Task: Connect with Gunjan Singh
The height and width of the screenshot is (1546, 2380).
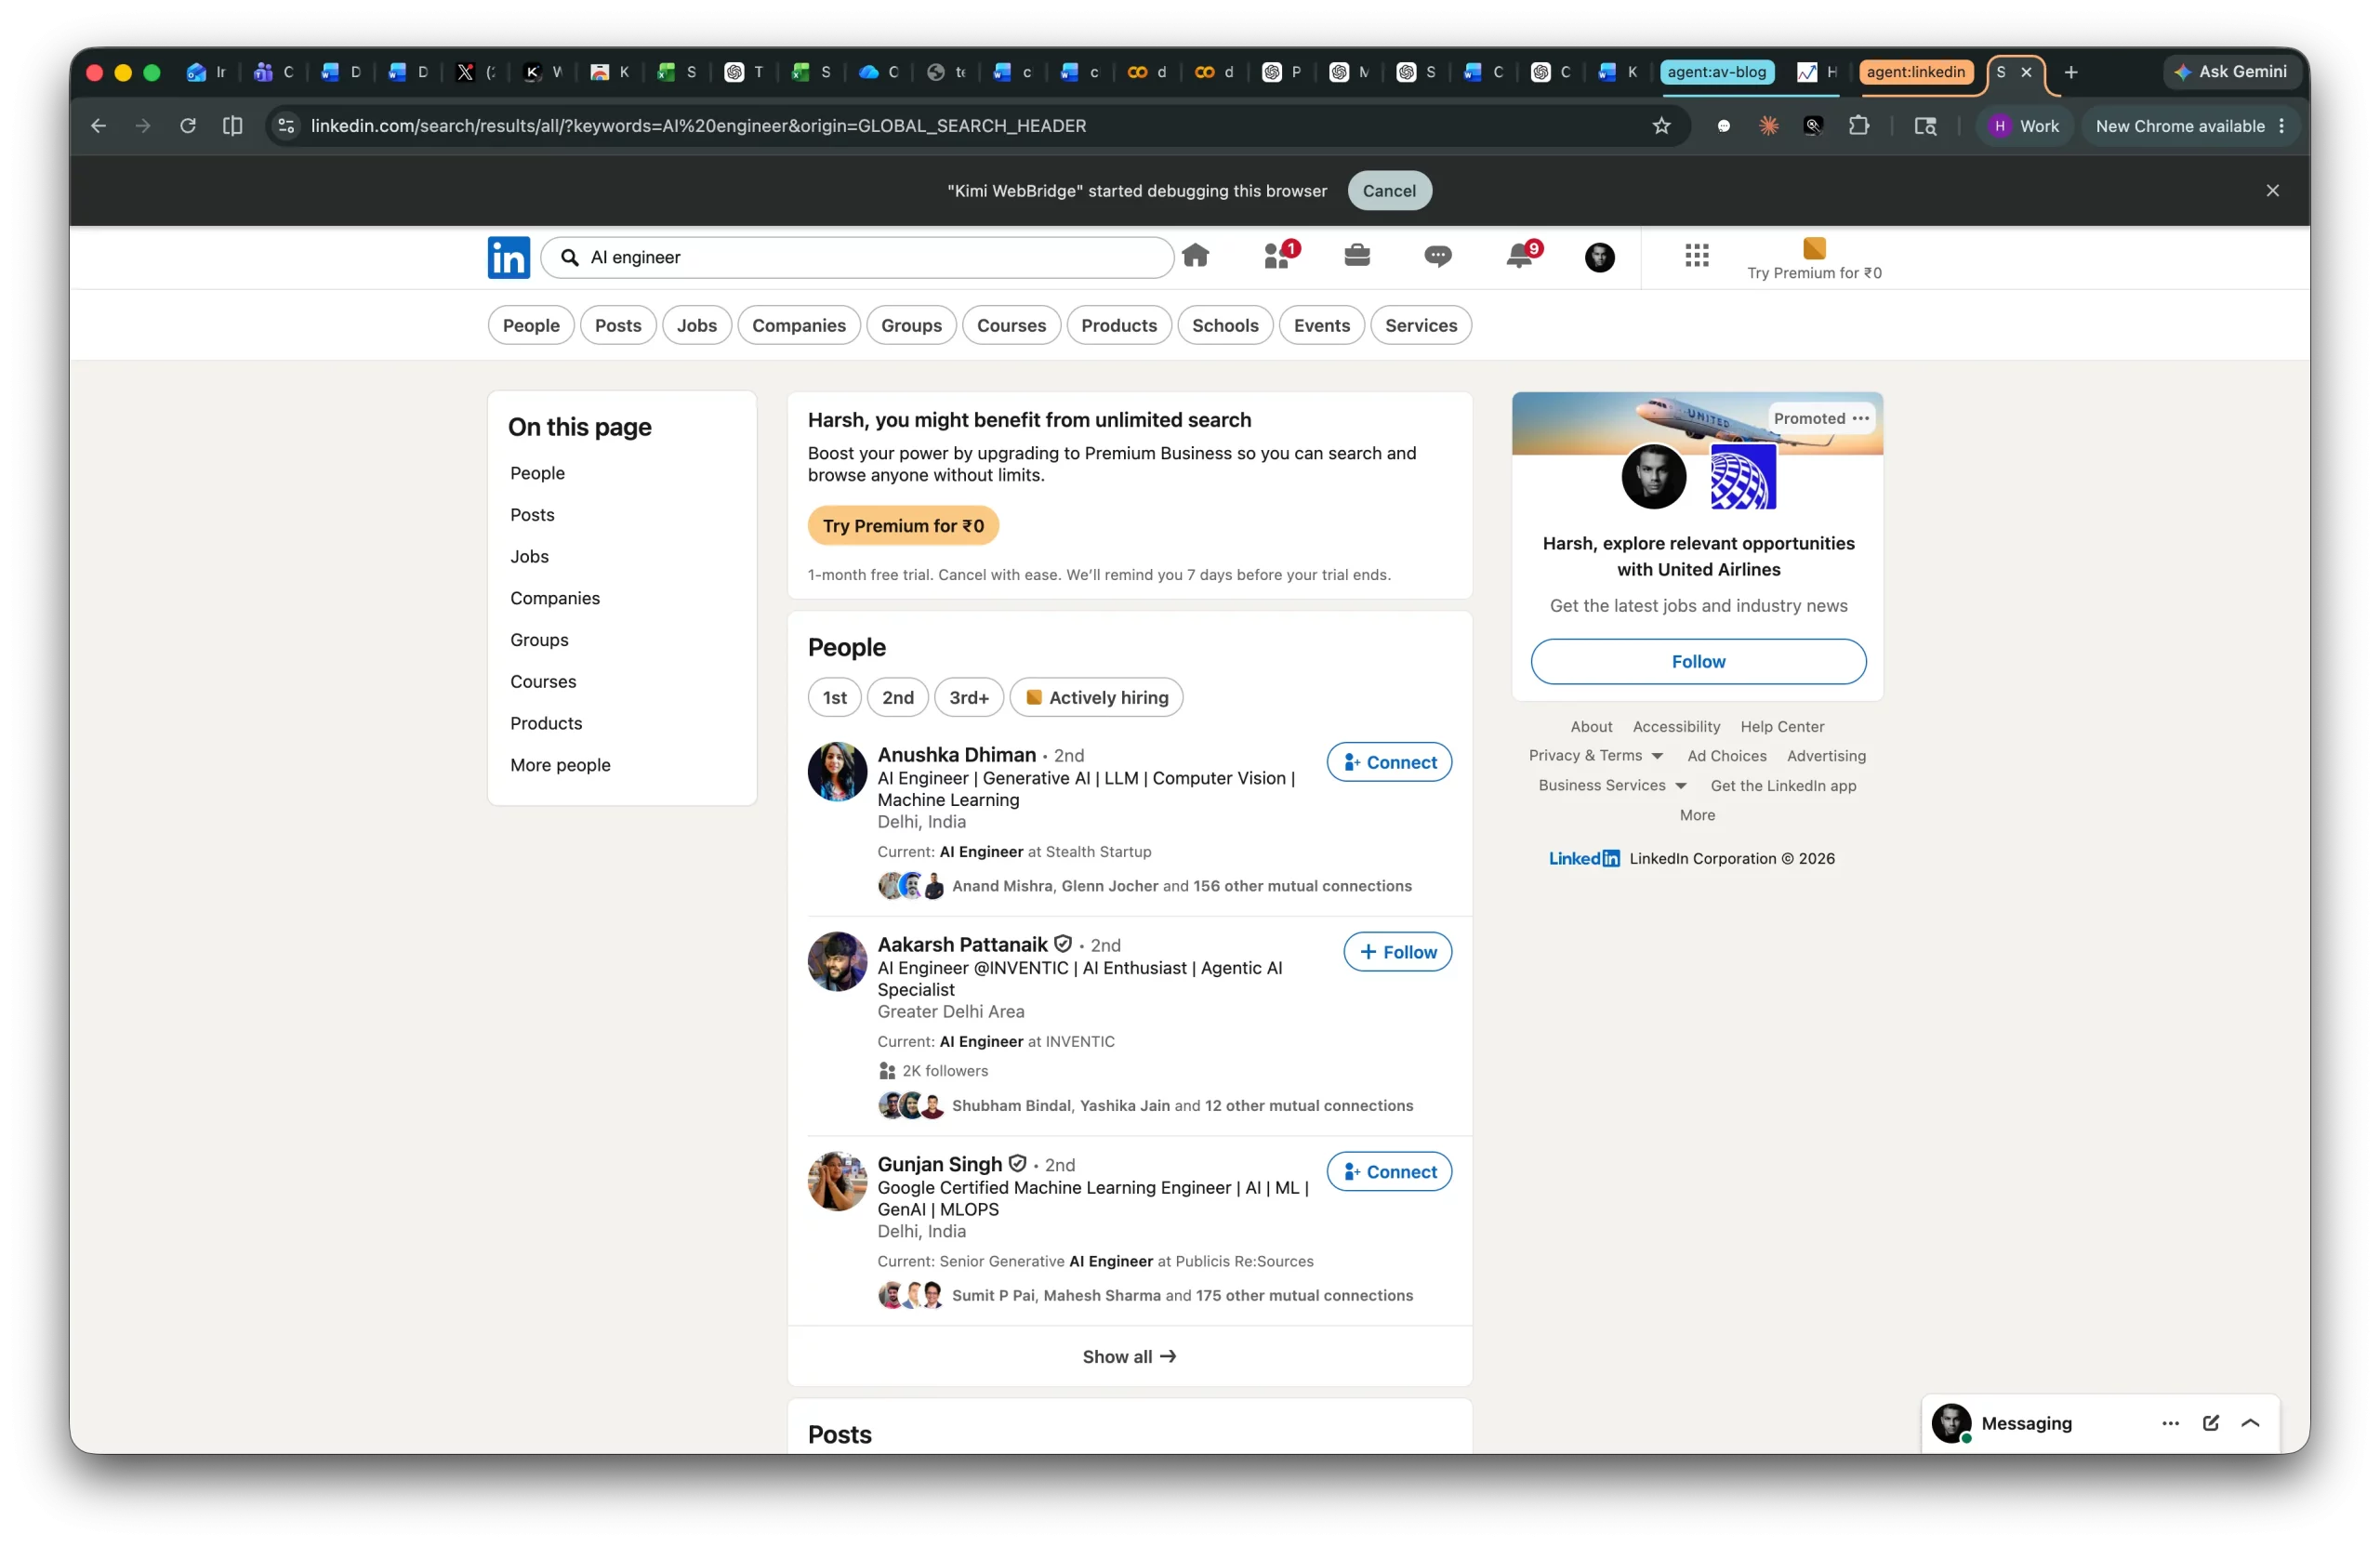Action: point(1389,1171)
